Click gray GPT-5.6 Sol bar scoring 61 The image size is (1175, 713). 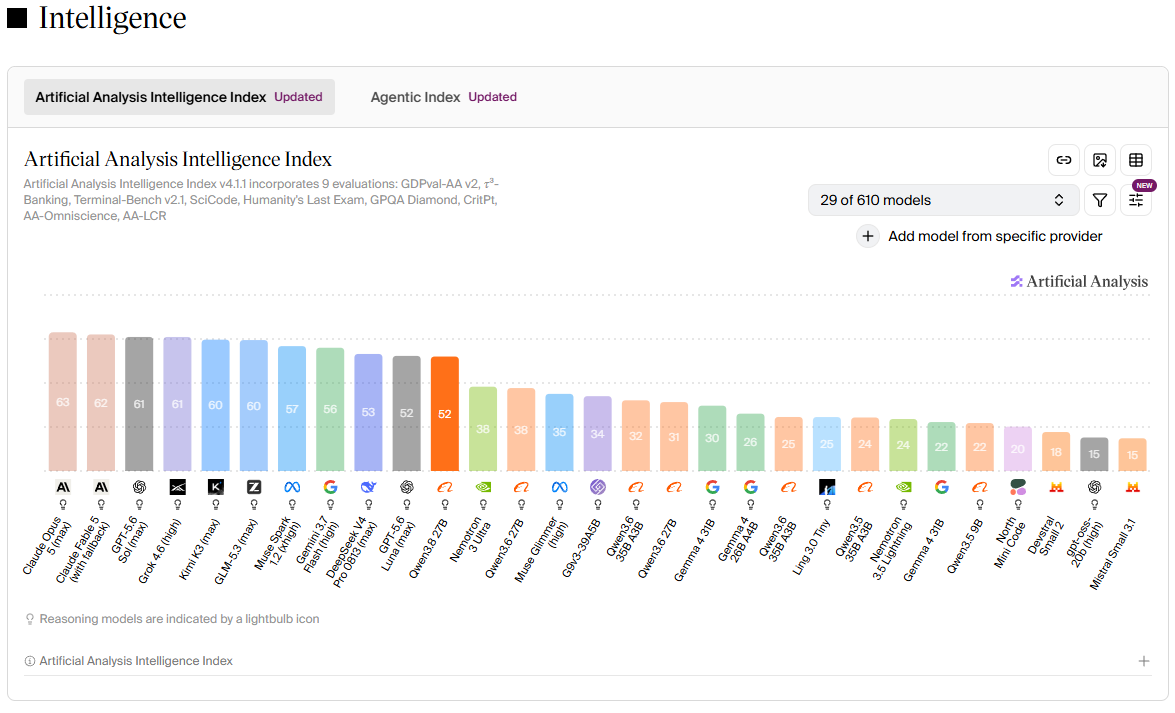[x=139, y=404]
